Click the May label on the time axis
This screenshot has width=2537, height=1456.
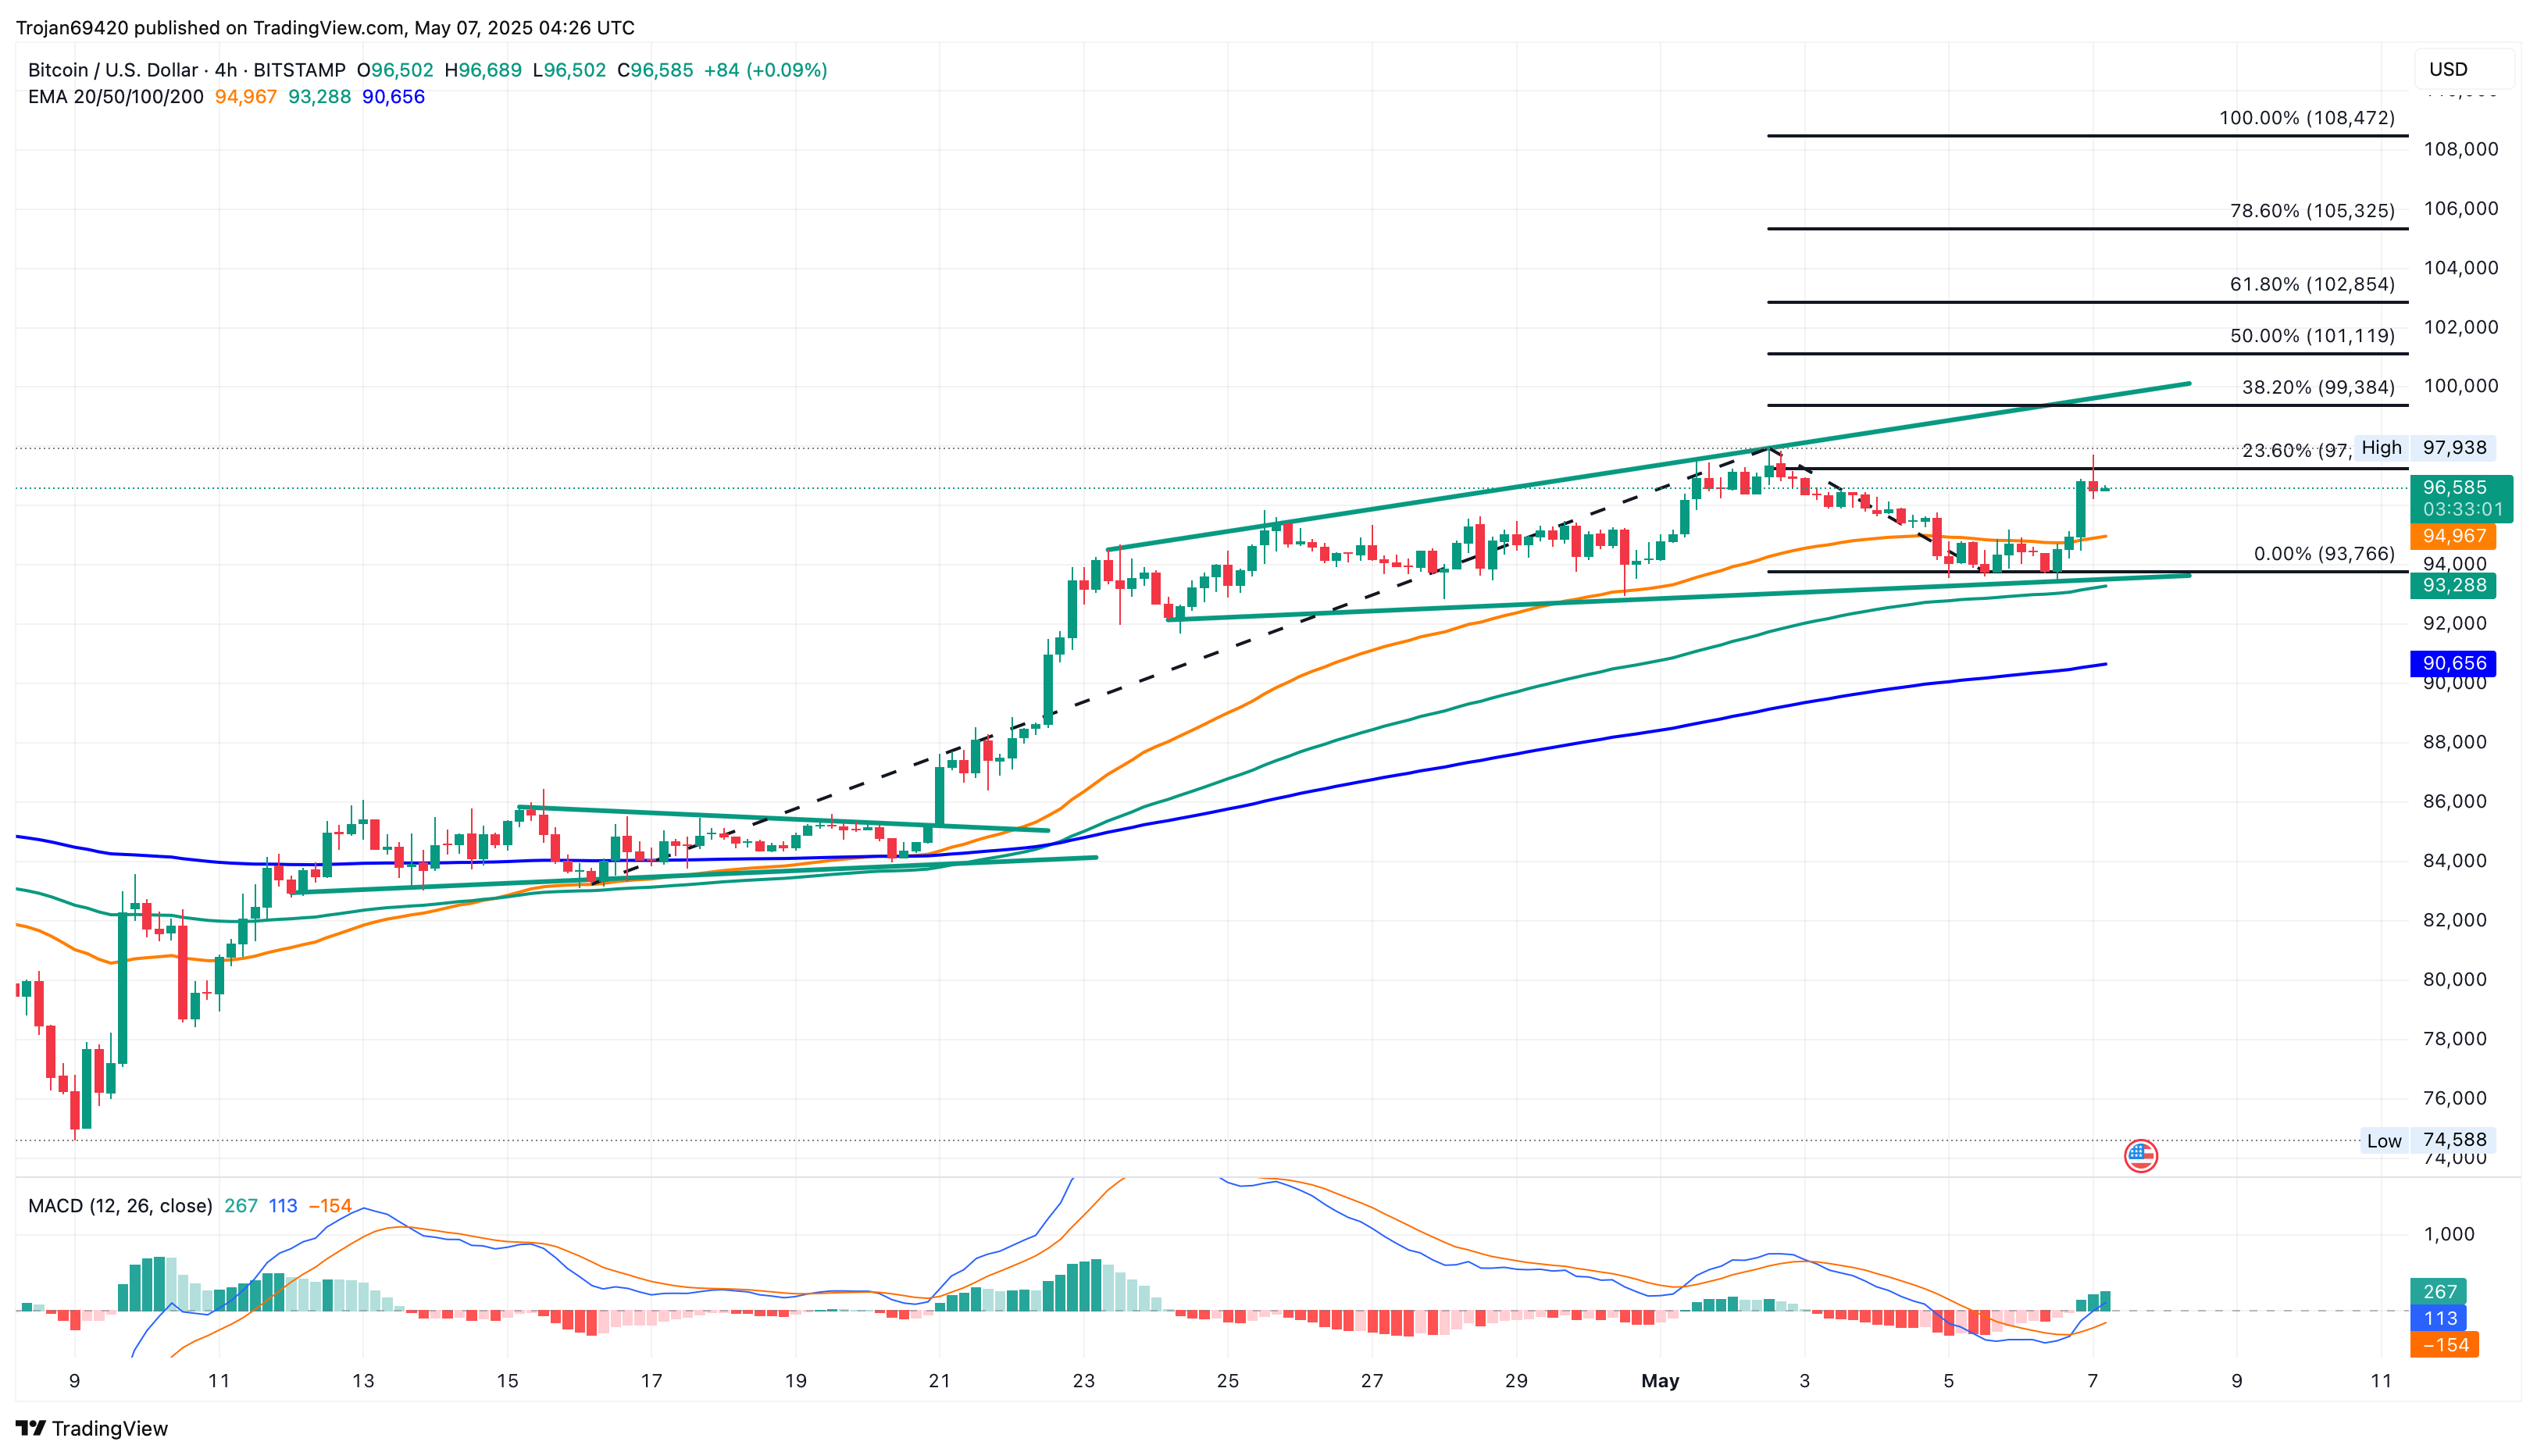point(1660,1381)
